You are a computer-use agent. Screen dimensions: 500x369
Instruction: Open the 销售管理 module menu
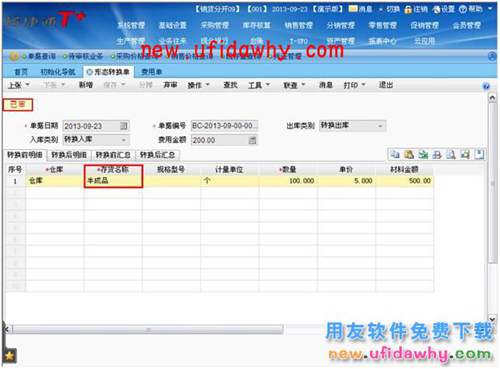point(299,25)
